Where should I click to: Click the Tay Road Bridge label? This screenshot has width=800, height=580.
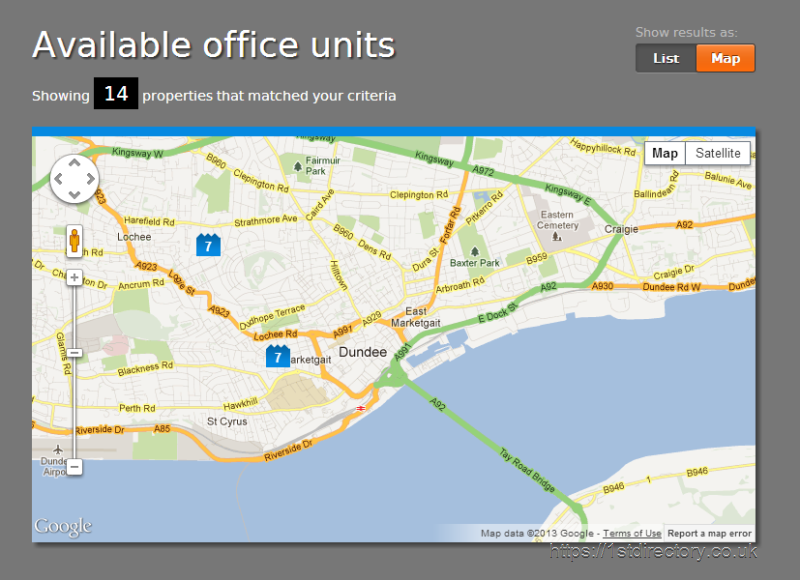click(527, 470)
